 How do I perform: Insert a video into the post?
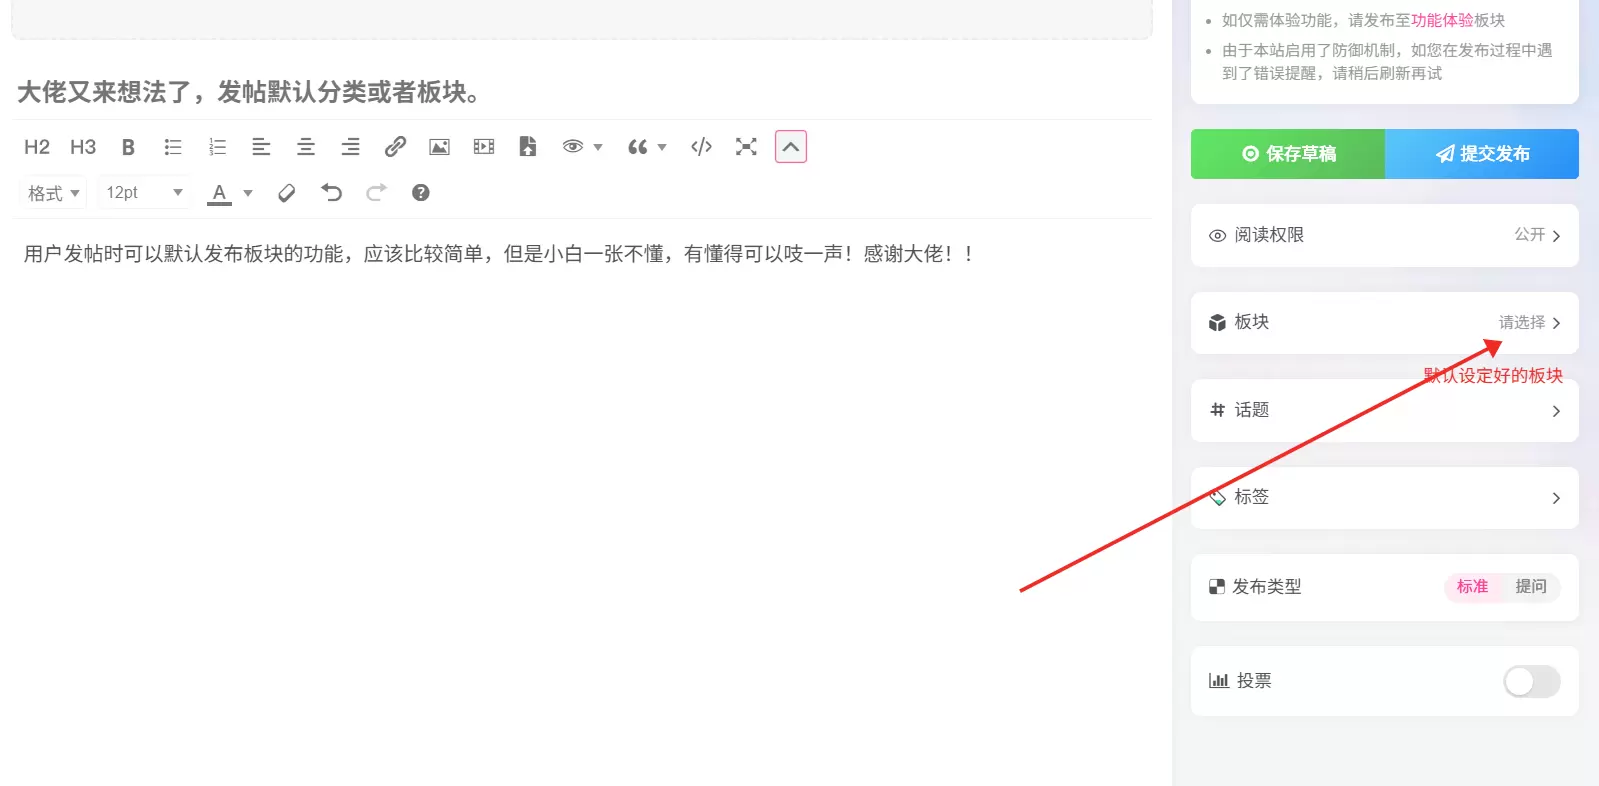484,147
